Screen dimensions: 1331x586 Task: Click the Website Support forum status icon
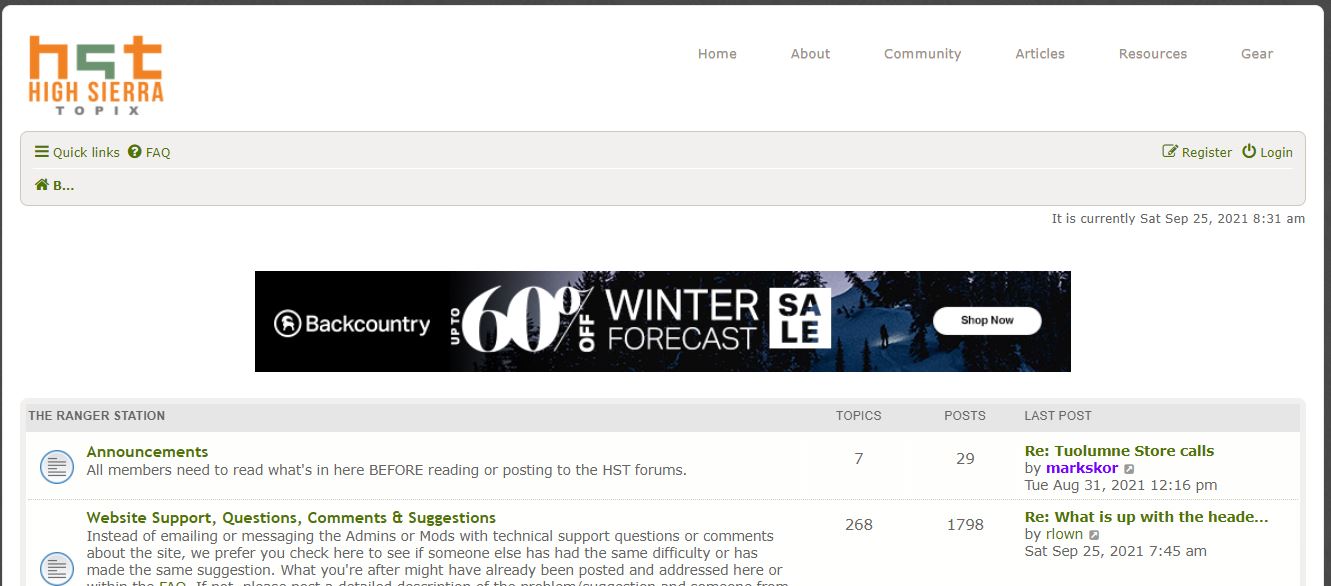(57, 567)
